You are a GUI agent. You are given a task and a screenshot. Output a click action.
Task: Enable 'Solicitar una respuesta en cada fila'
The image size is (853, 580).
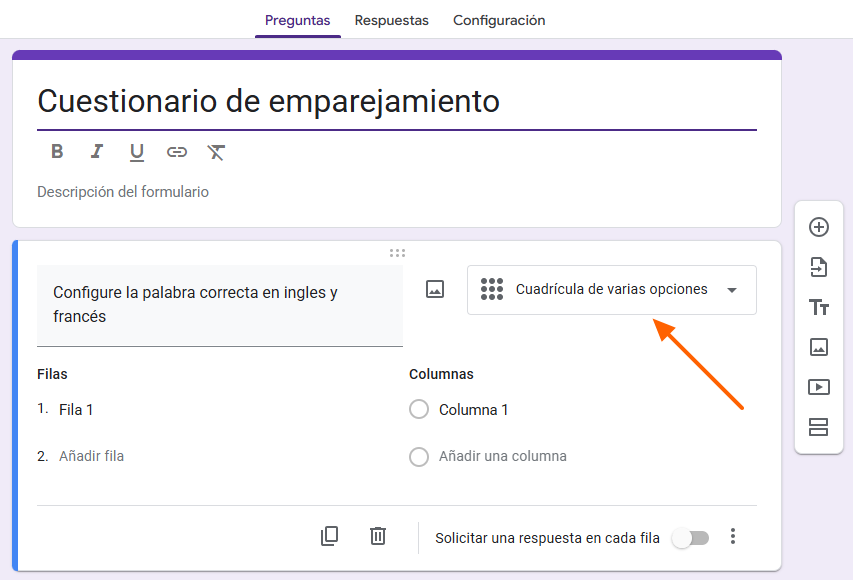coord(691,537)
